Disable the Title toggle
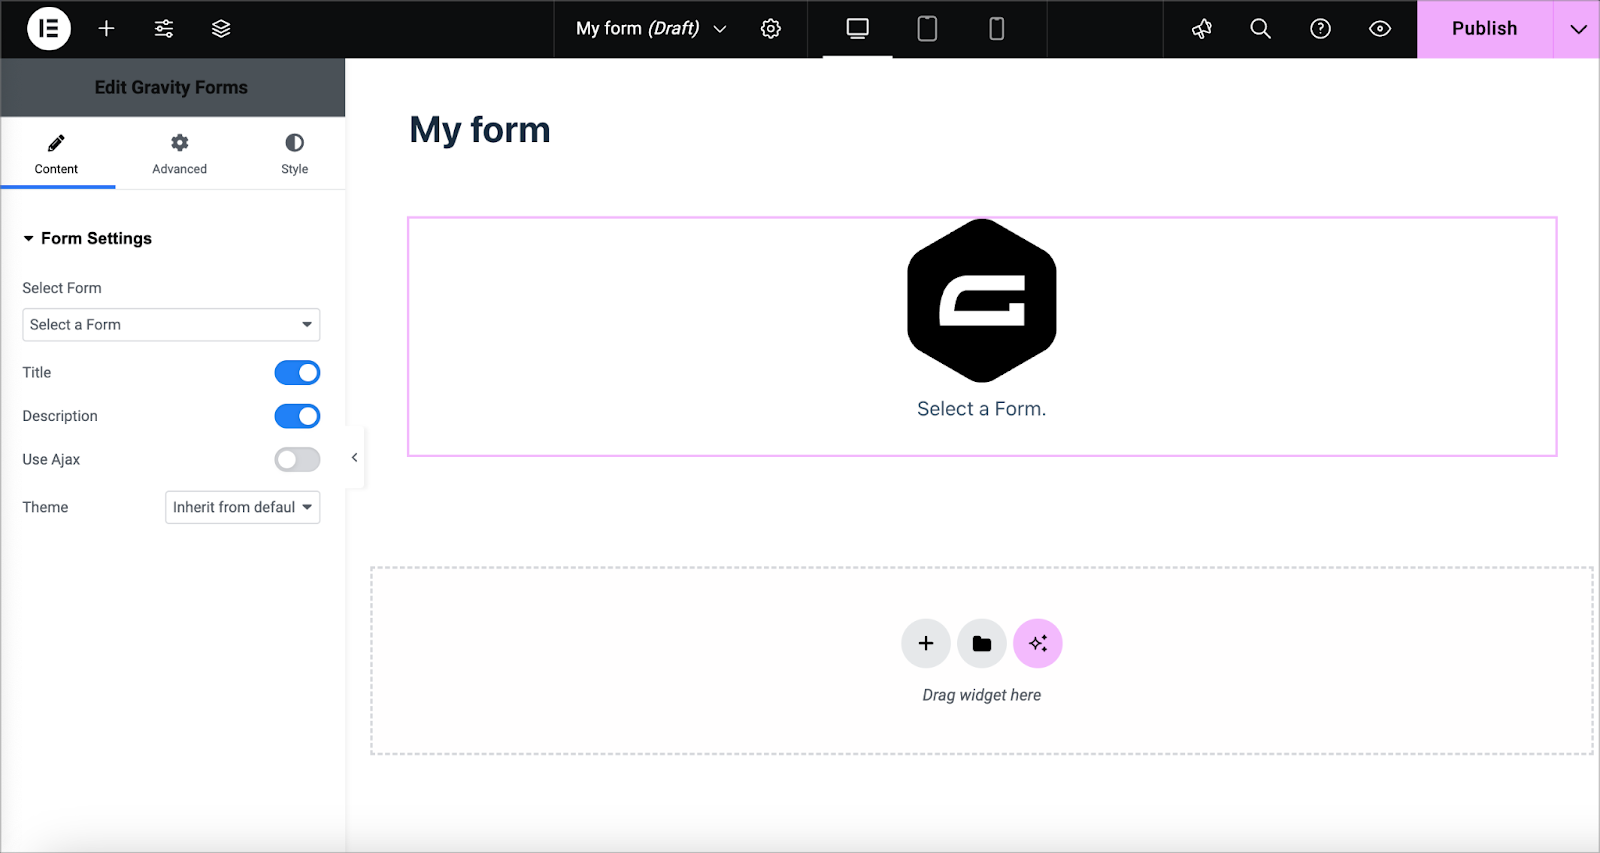 [297, 373]
